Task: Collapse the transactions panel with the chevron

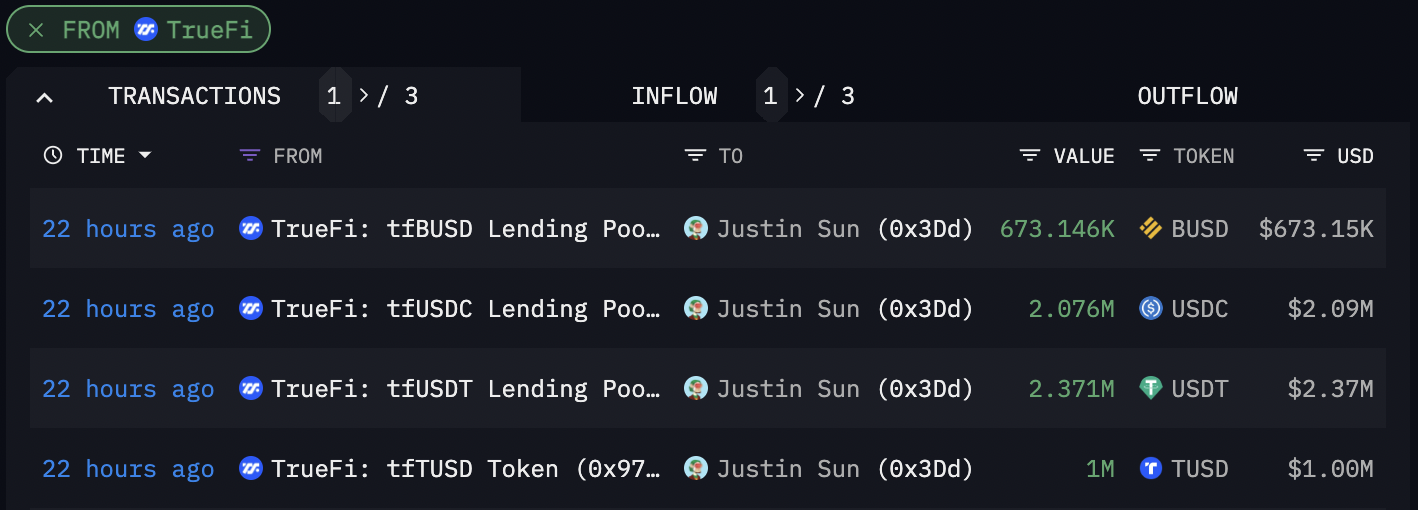Action: point(44,97)
